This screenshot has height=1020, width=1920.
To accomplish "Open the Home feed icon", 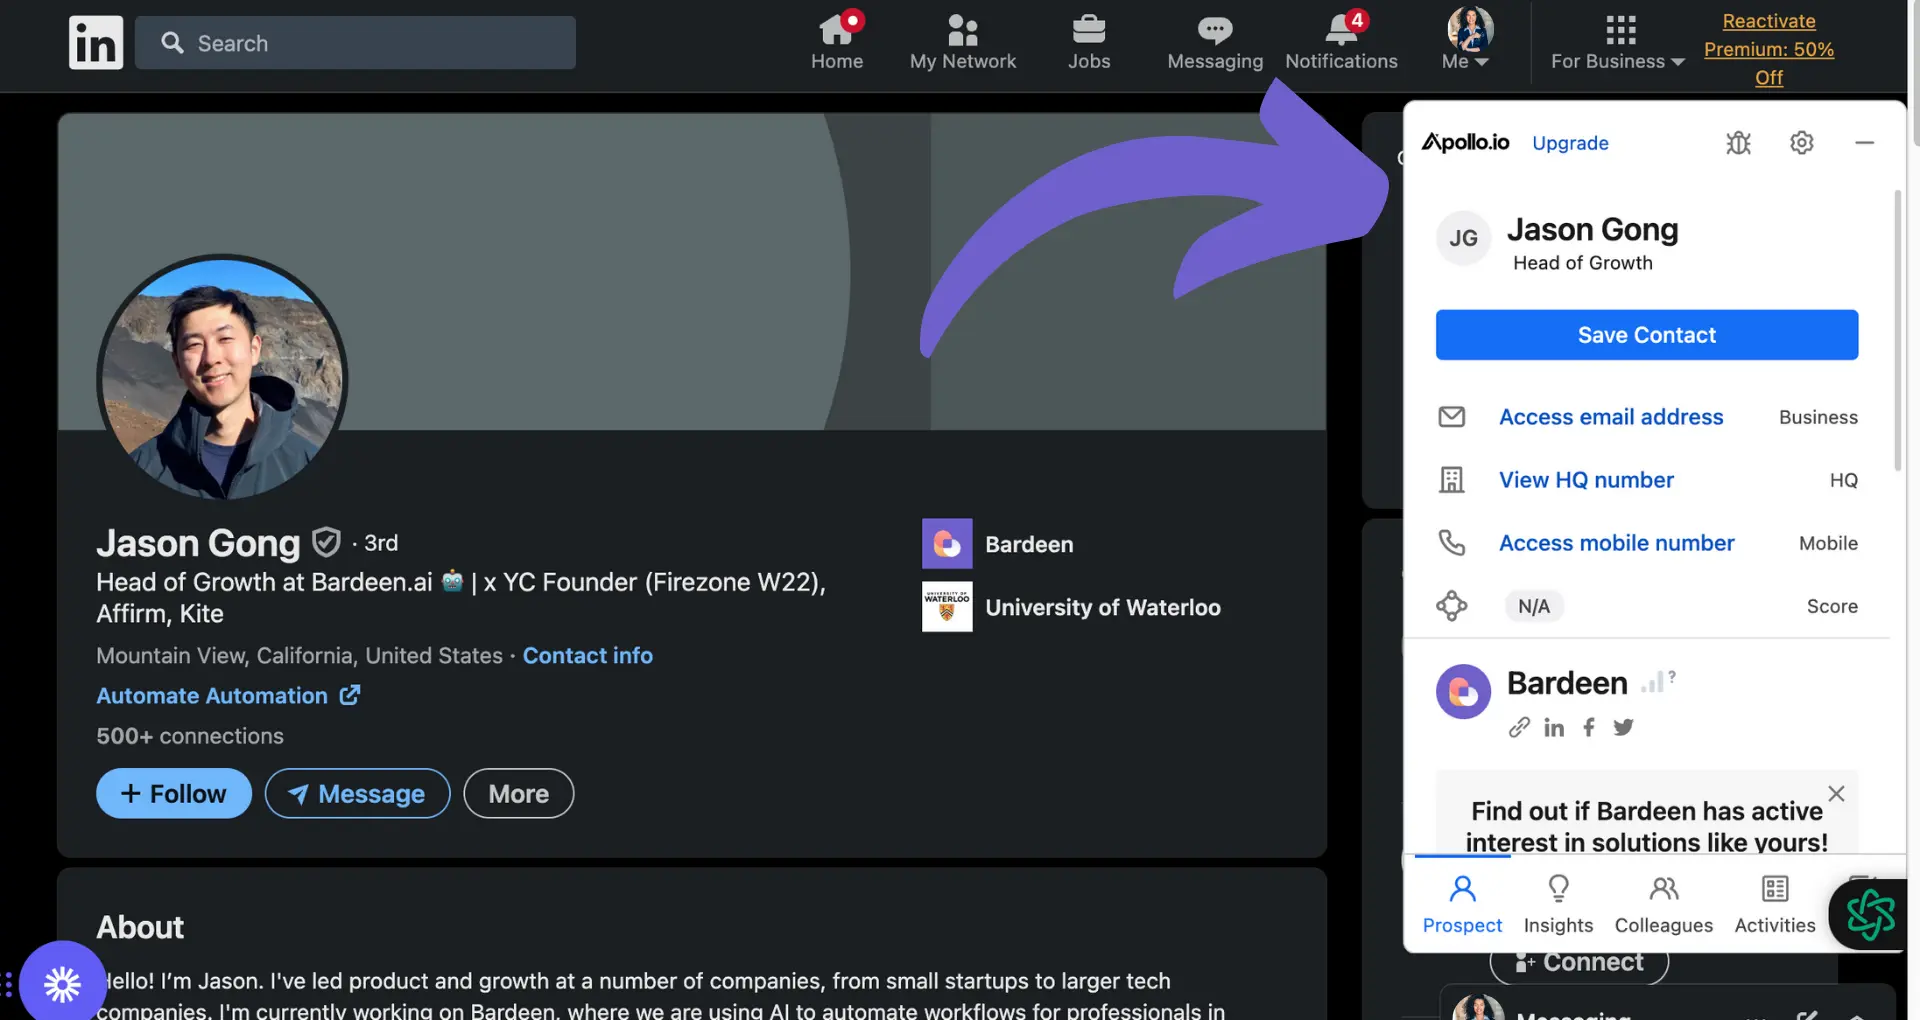I will point(837,42).
